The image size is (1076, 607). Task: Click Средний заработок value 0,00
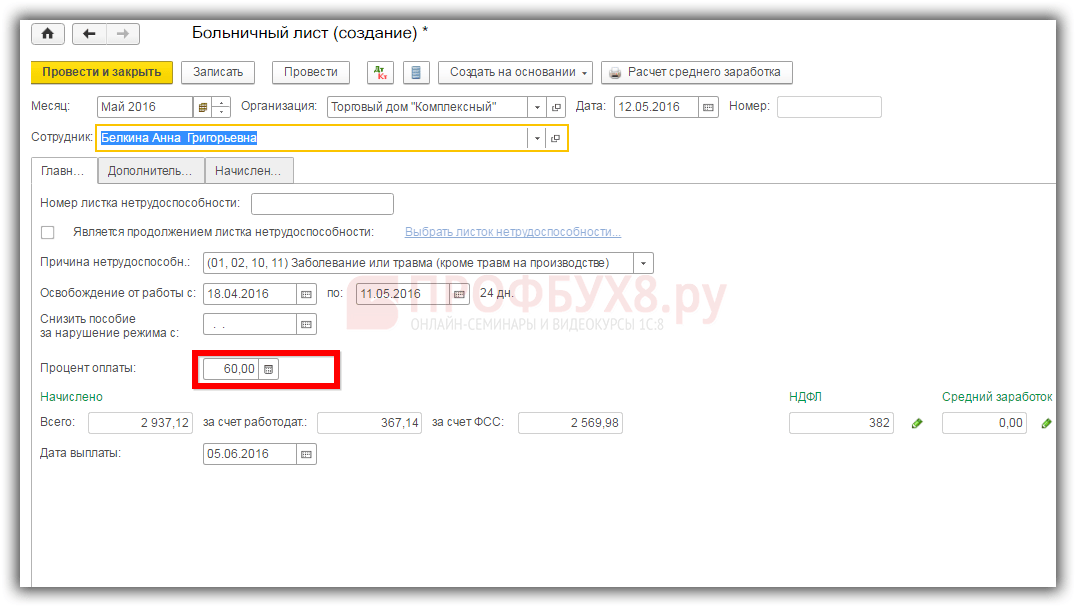(985, 423)
